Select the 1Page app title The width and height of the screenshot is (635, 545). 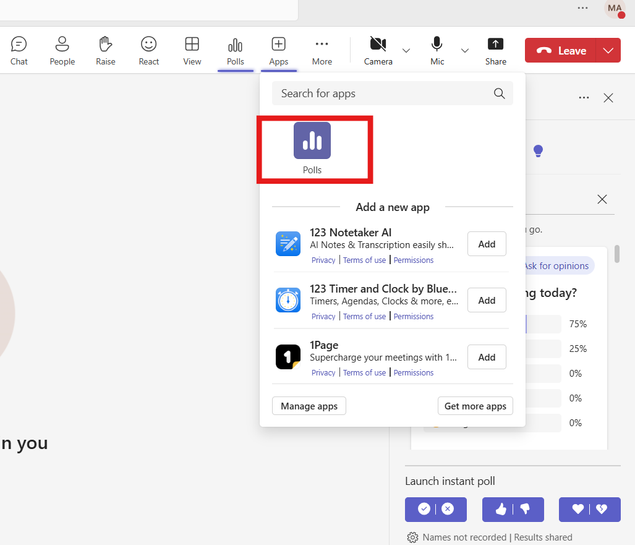coord(324,345)
